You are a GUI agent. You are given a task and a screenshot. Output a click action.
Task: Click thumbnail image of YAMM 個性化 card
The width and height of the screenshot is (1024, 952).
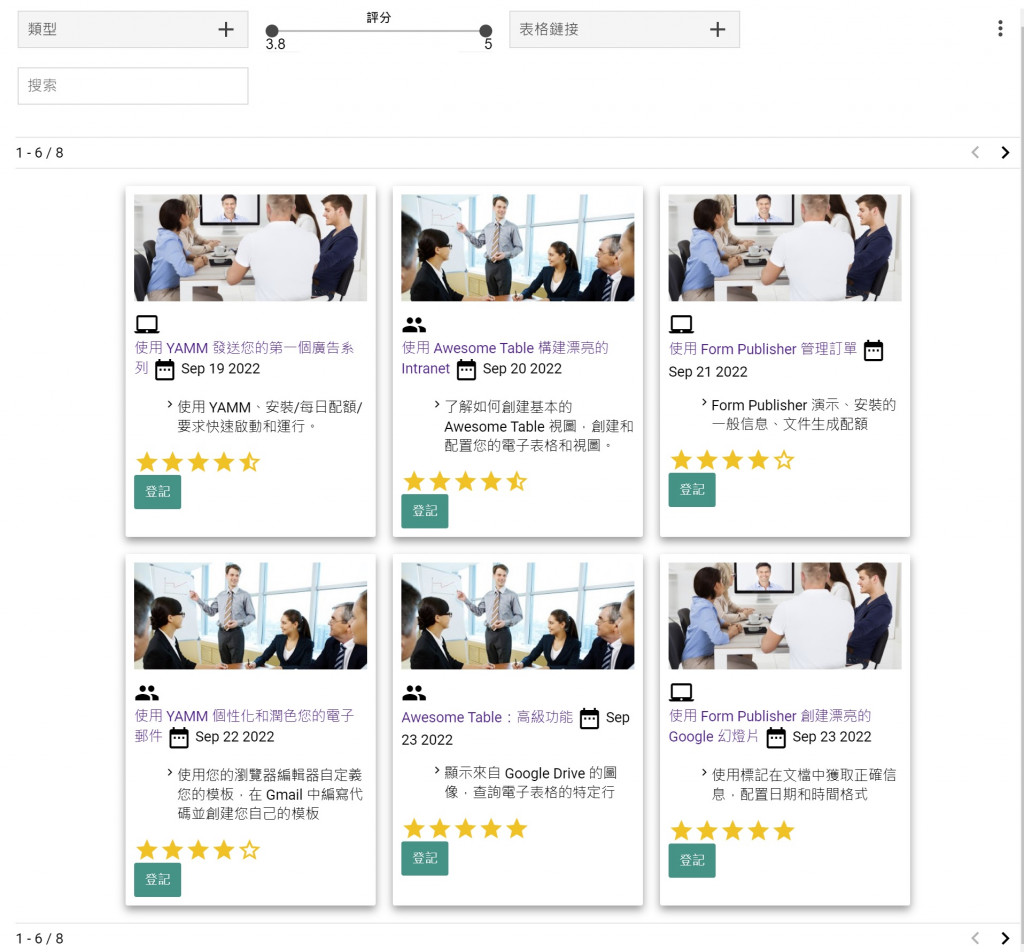coord(251,616)
